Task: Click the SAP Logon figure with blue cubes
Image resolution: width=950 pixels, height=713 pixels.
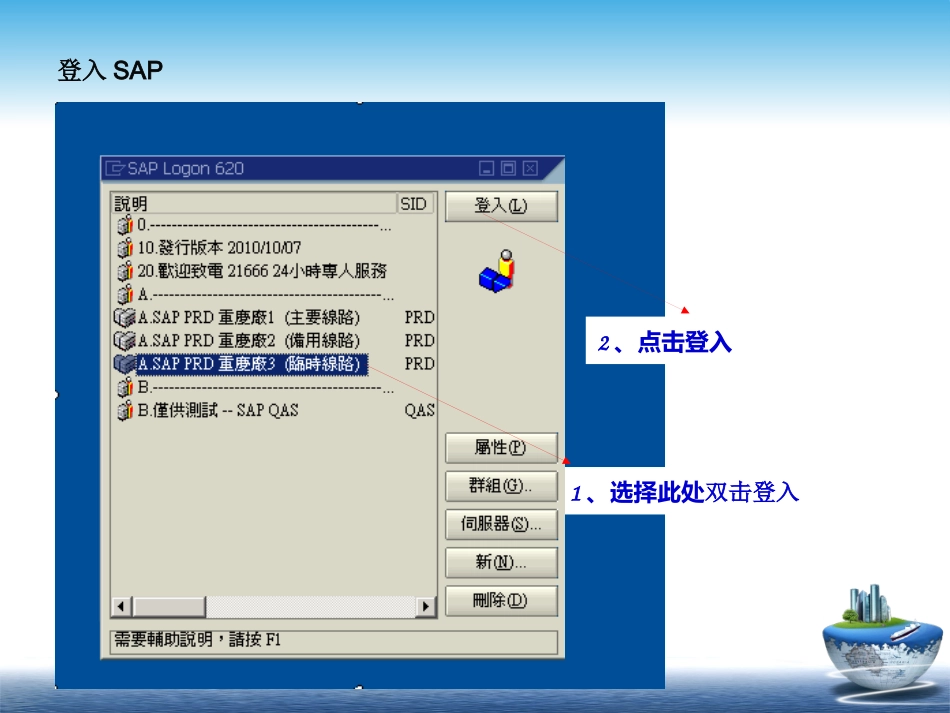Action: [497, 271]
